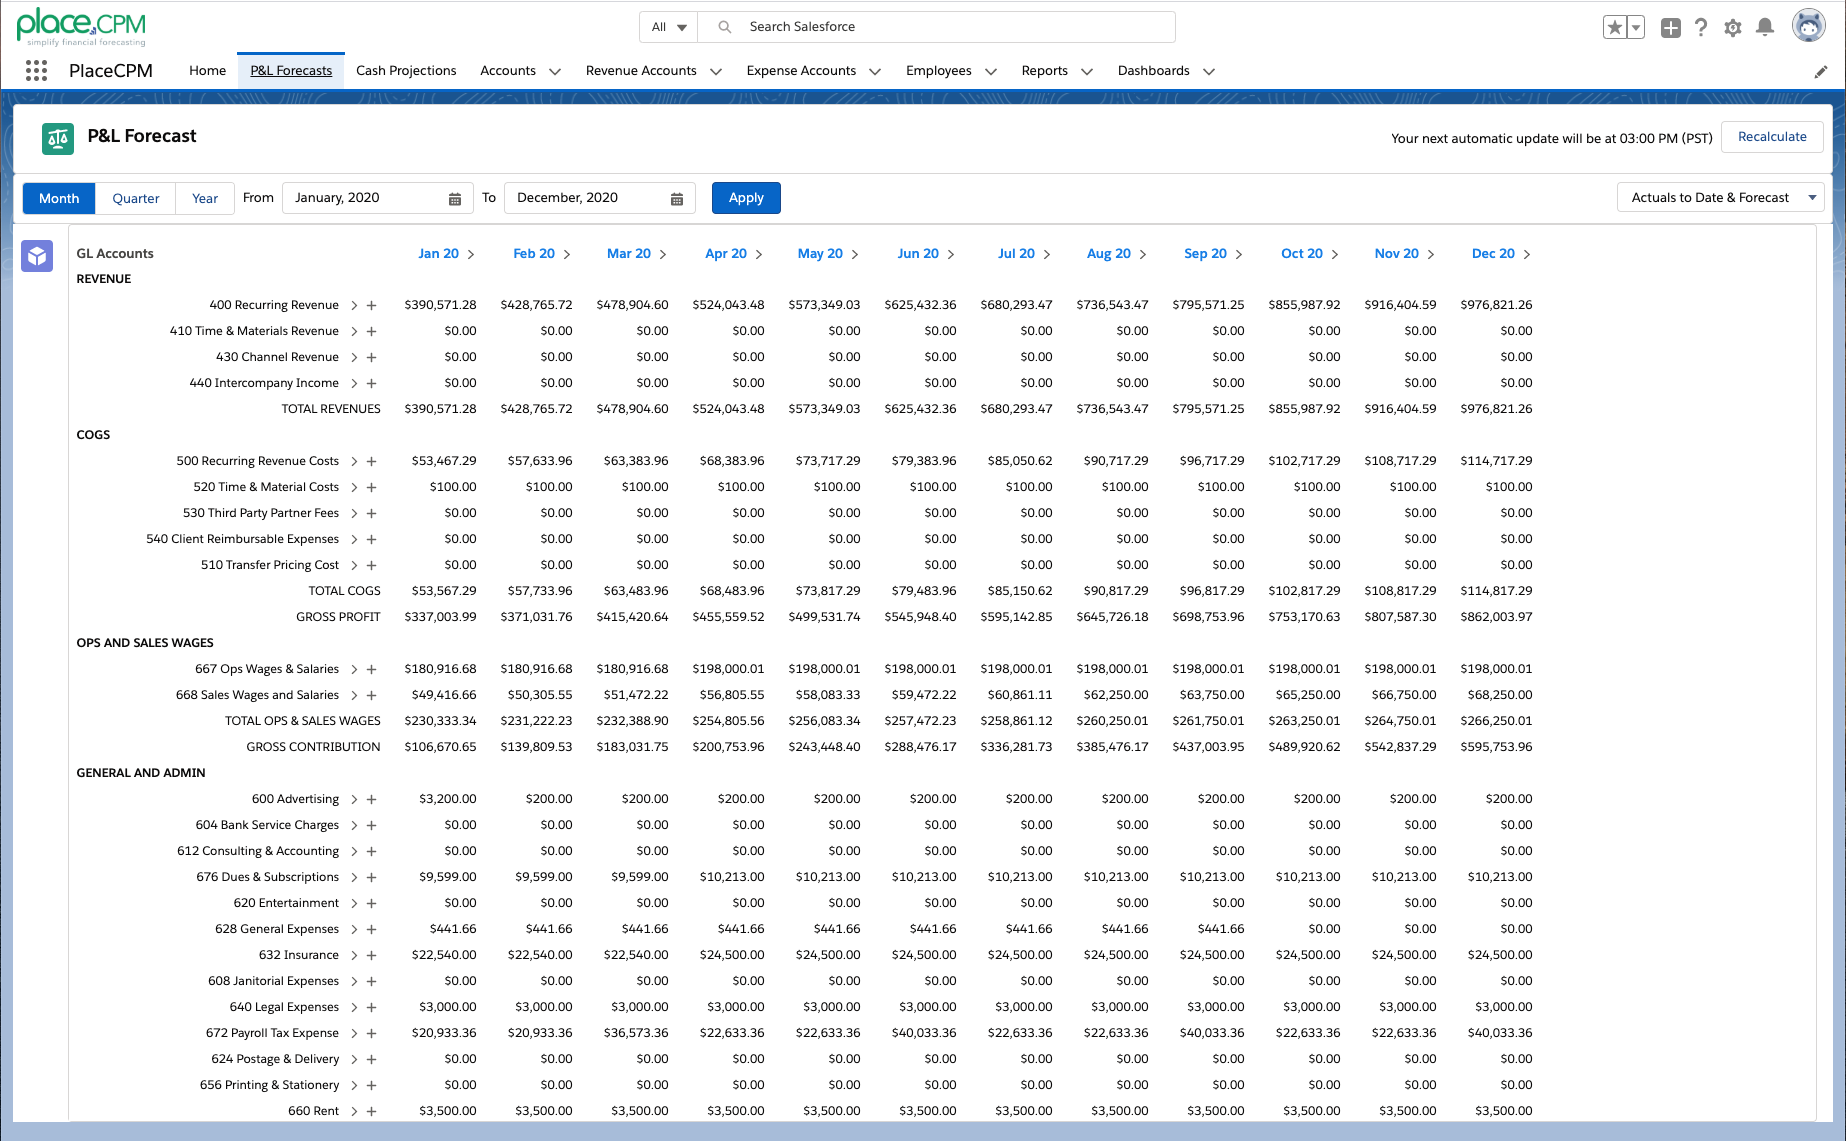Click the Apply button
The image size is (1846, 1141).
pos(746,198)
